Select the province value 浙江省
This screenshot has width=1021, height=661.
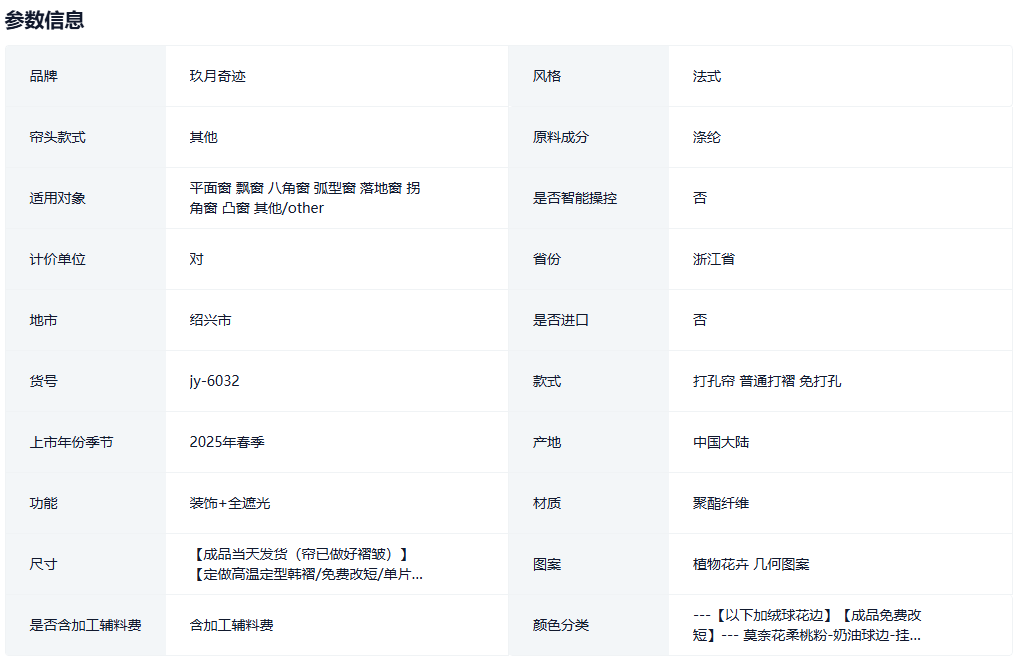point(713,259)
